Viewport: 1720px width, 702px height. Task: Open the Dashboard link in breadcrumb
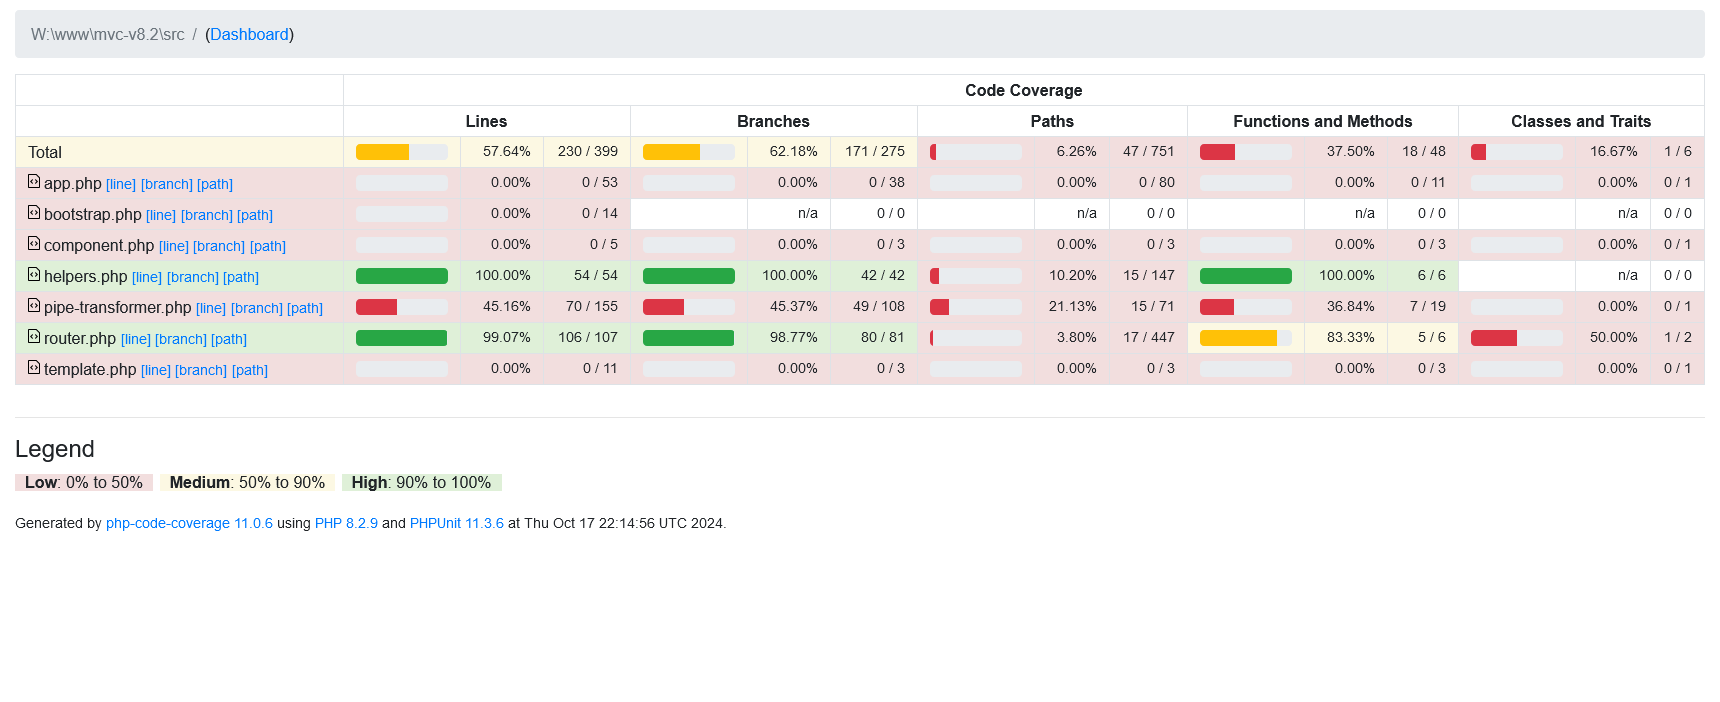[x=249, y=34]
